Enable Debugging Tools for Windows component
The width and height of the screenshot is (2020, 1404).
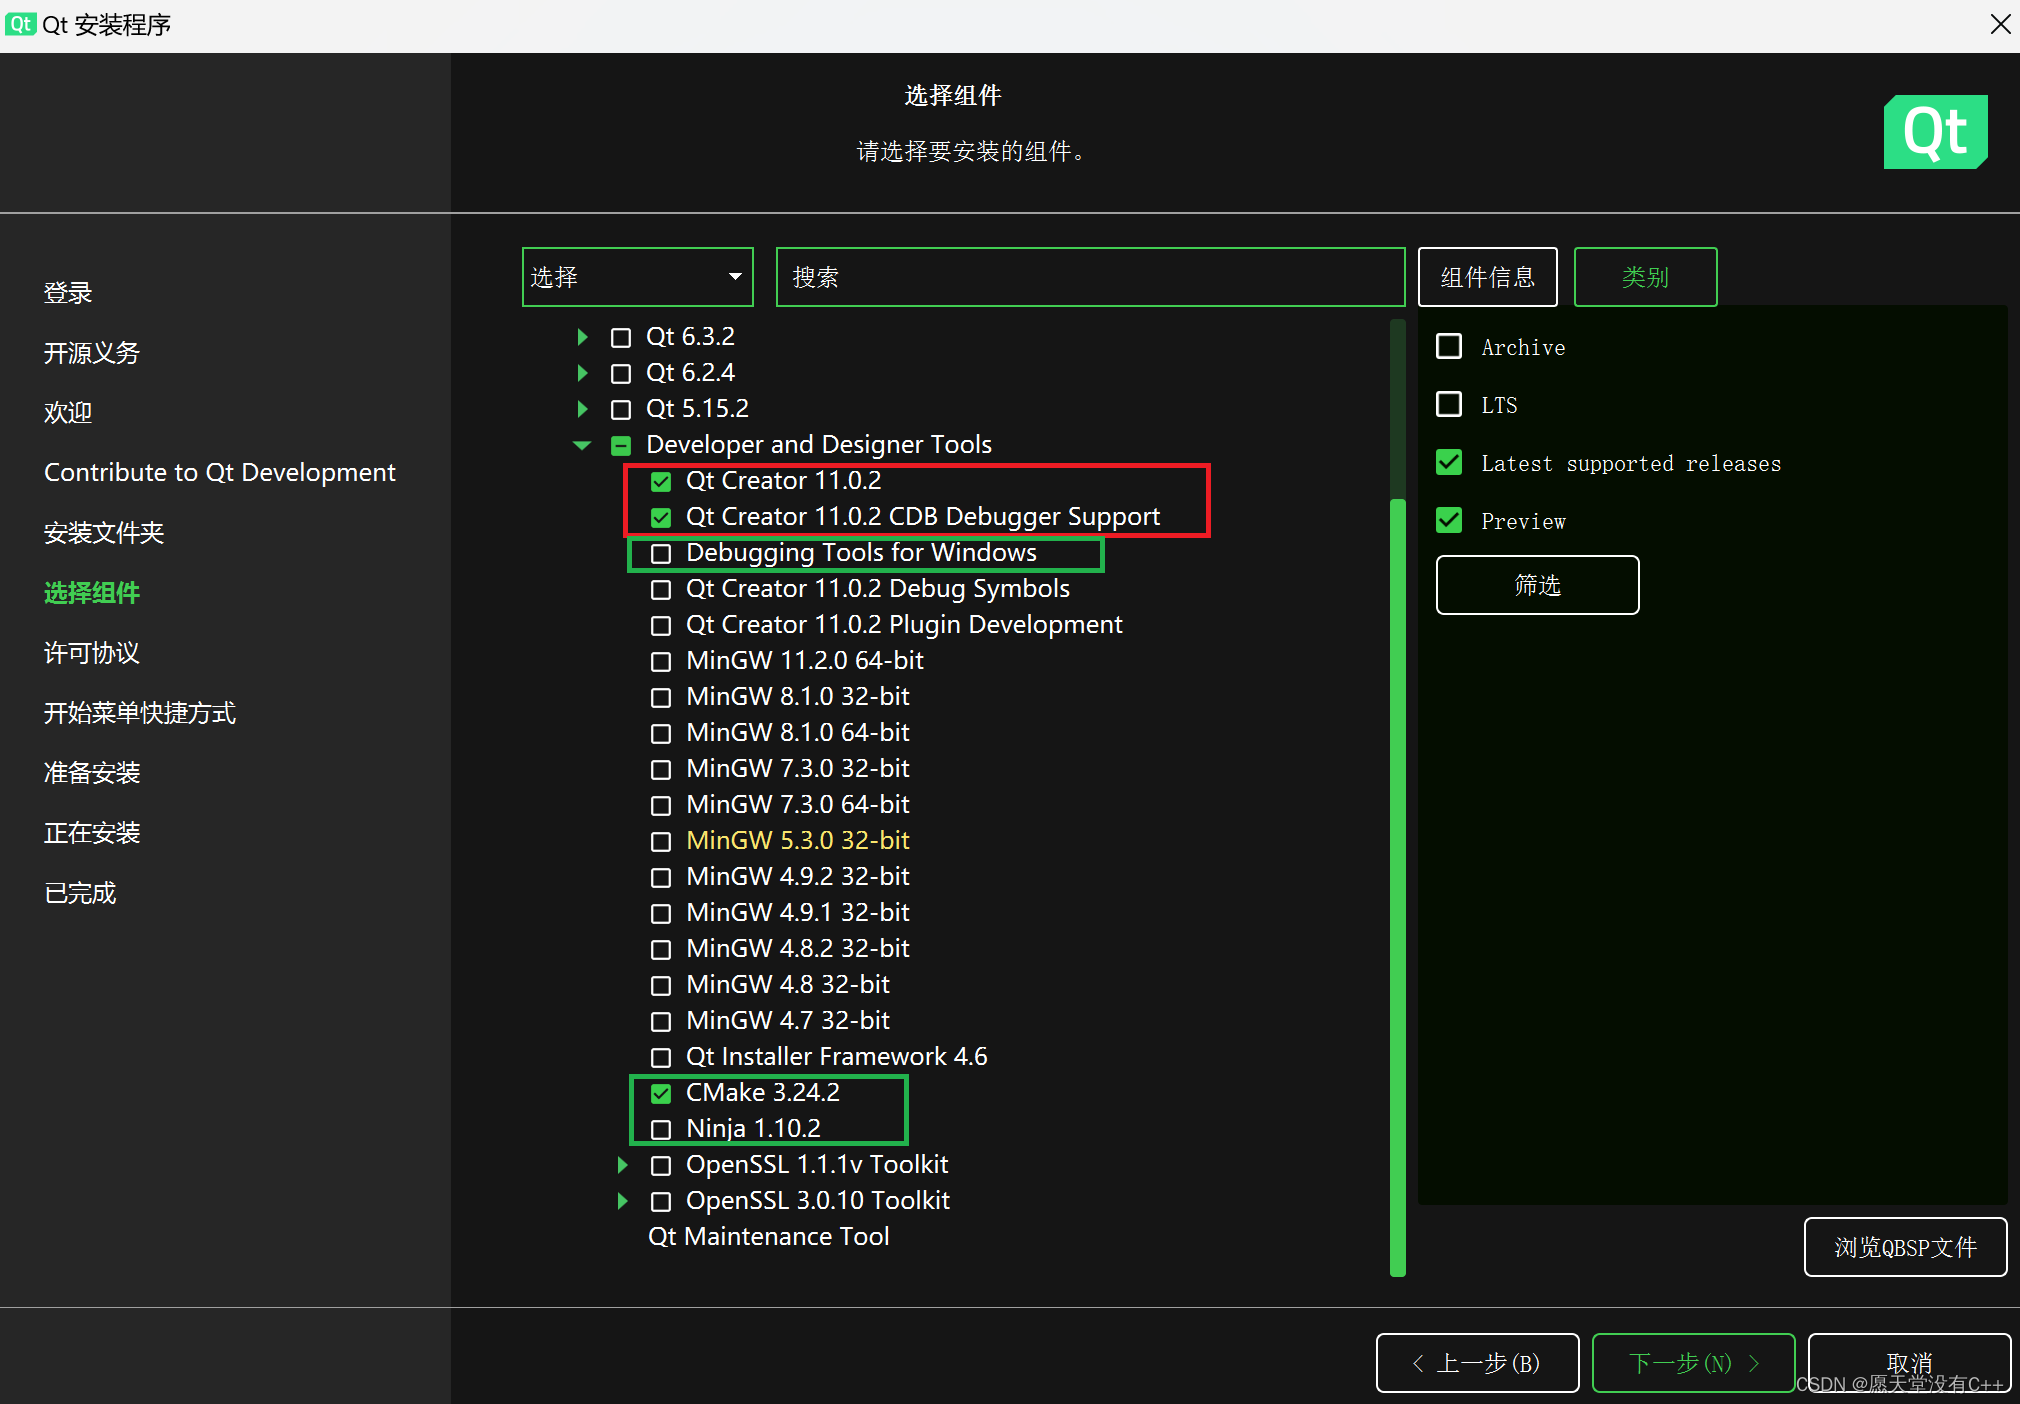[660, 553]
